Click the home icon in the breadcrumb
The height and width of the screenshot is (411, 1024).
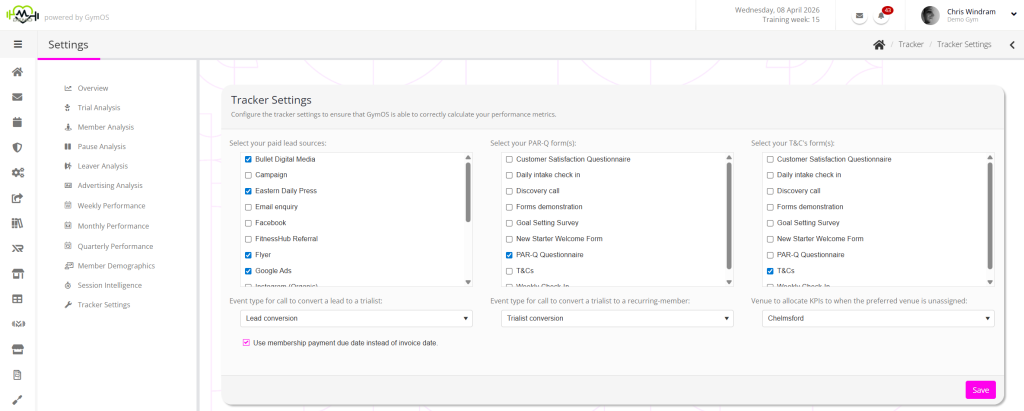(x=879, y=45)
